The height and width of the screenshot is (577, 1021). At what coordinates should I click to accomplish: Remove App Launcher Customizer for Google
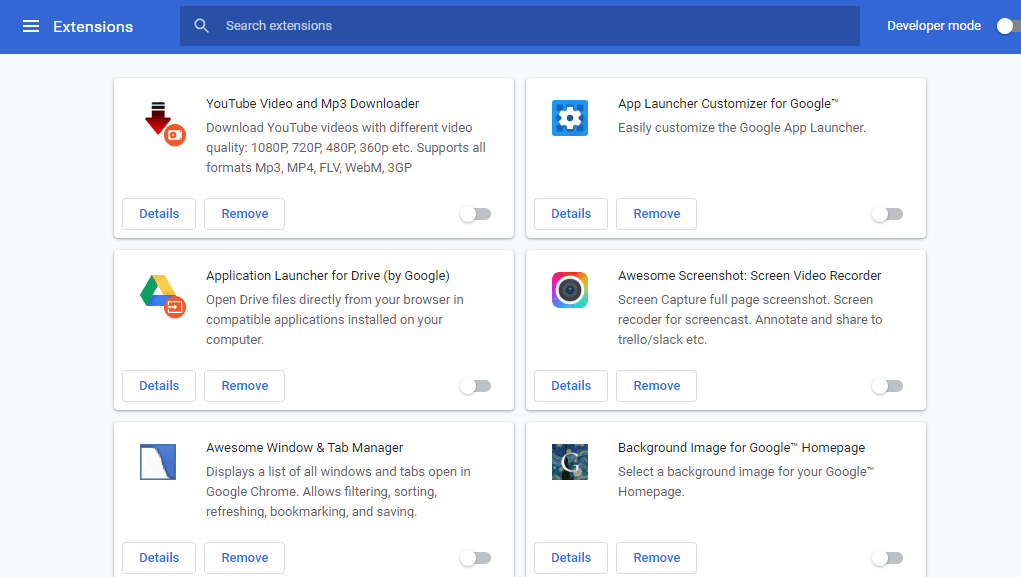coord(656,214)
